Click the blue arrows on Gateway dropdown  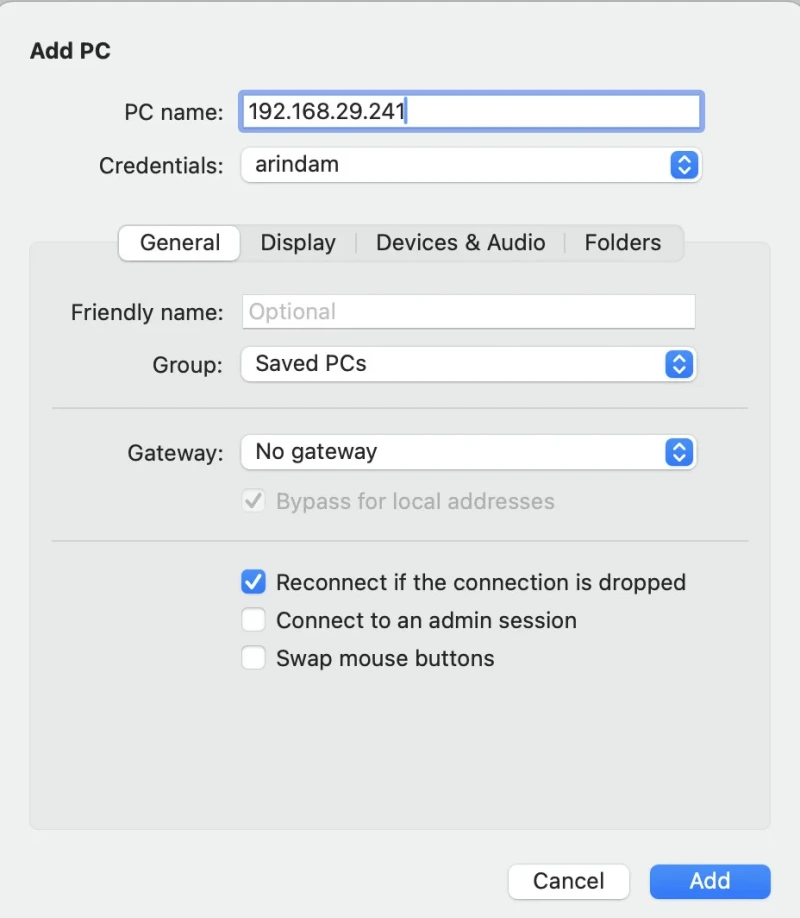point(679,452)
